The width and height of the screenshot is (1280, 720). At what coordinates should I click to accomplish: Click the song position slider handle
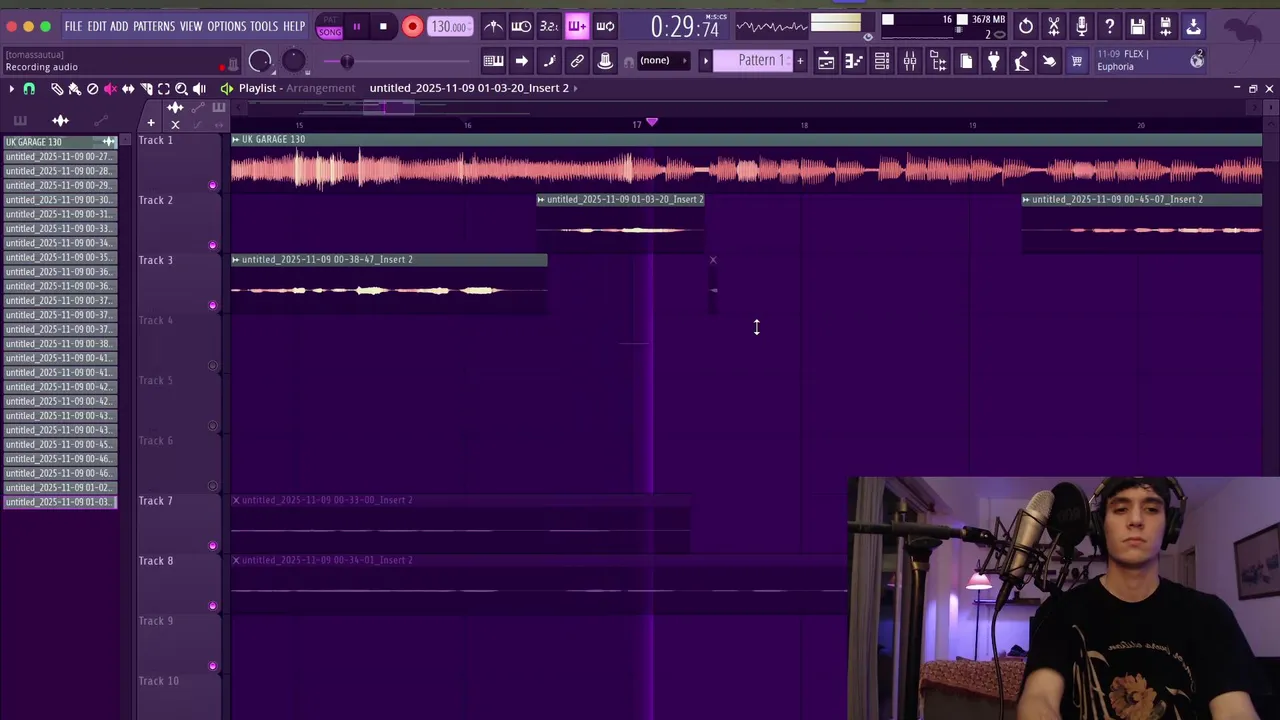pyautogui.click(x=347, y=62)
